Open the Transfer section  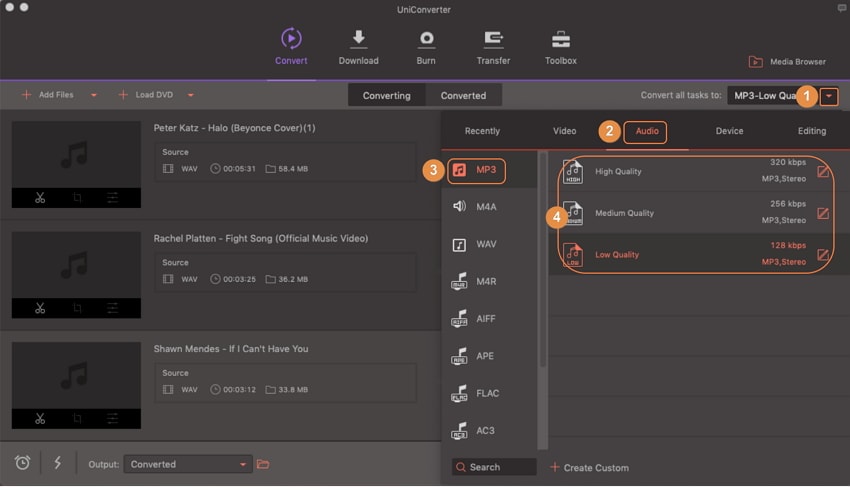coord(493,47)
